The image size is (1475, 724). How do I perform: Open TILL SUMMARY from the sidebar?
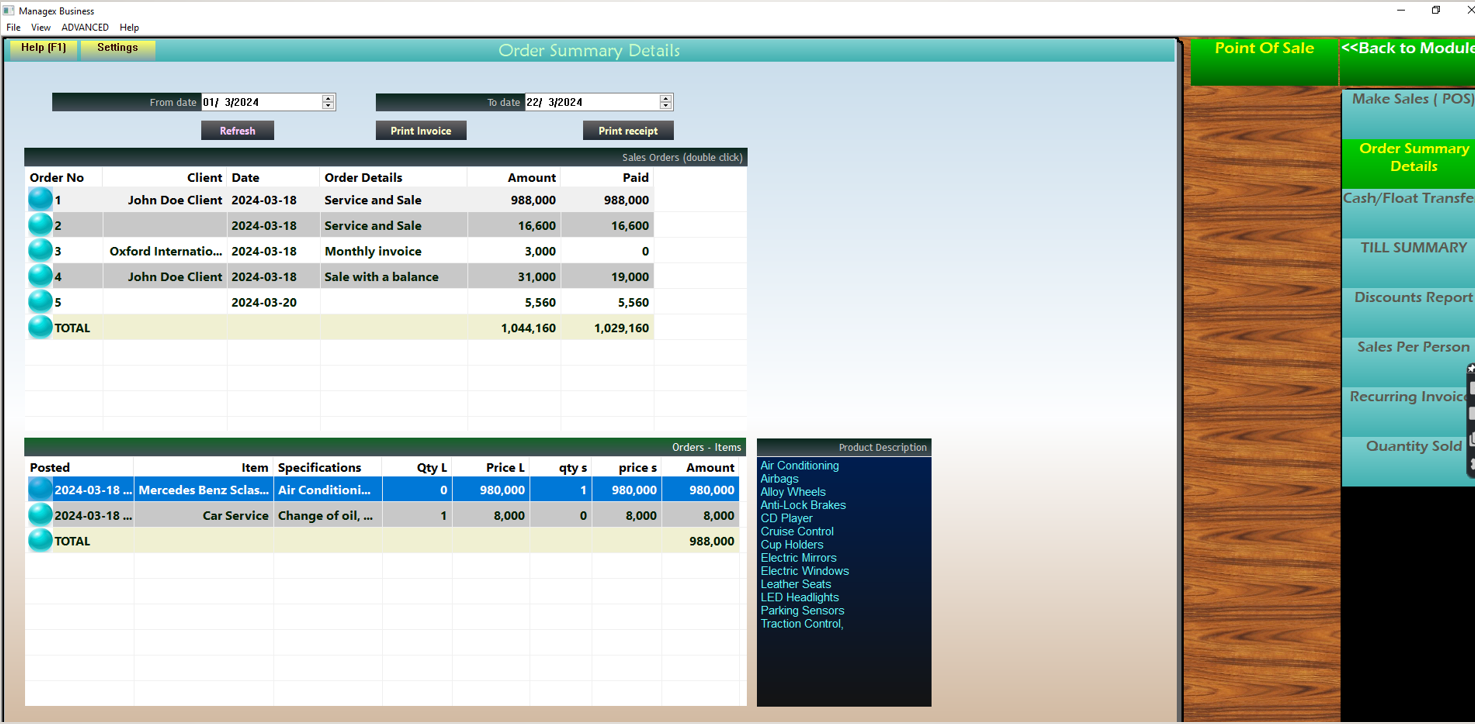(1412, 247)
